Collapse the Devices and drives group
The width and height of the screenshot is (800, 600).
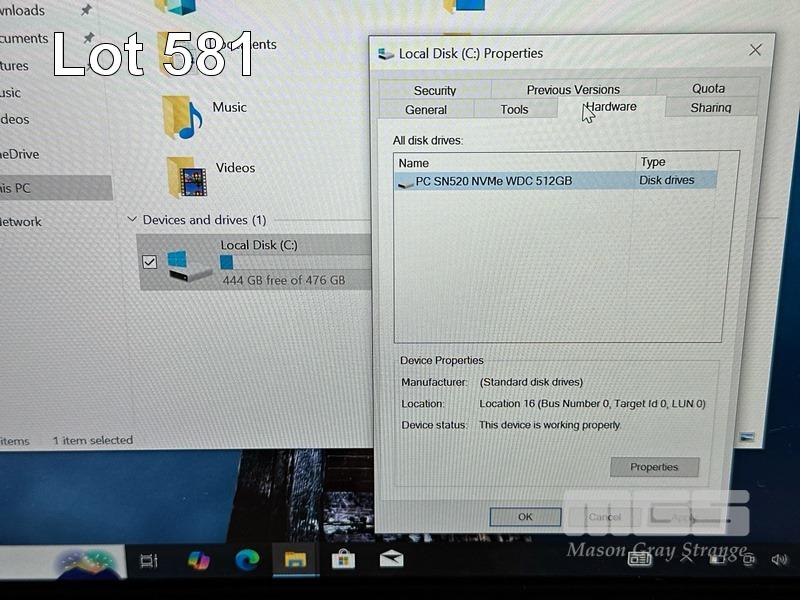pyautogui.click(x=132, y=219)
